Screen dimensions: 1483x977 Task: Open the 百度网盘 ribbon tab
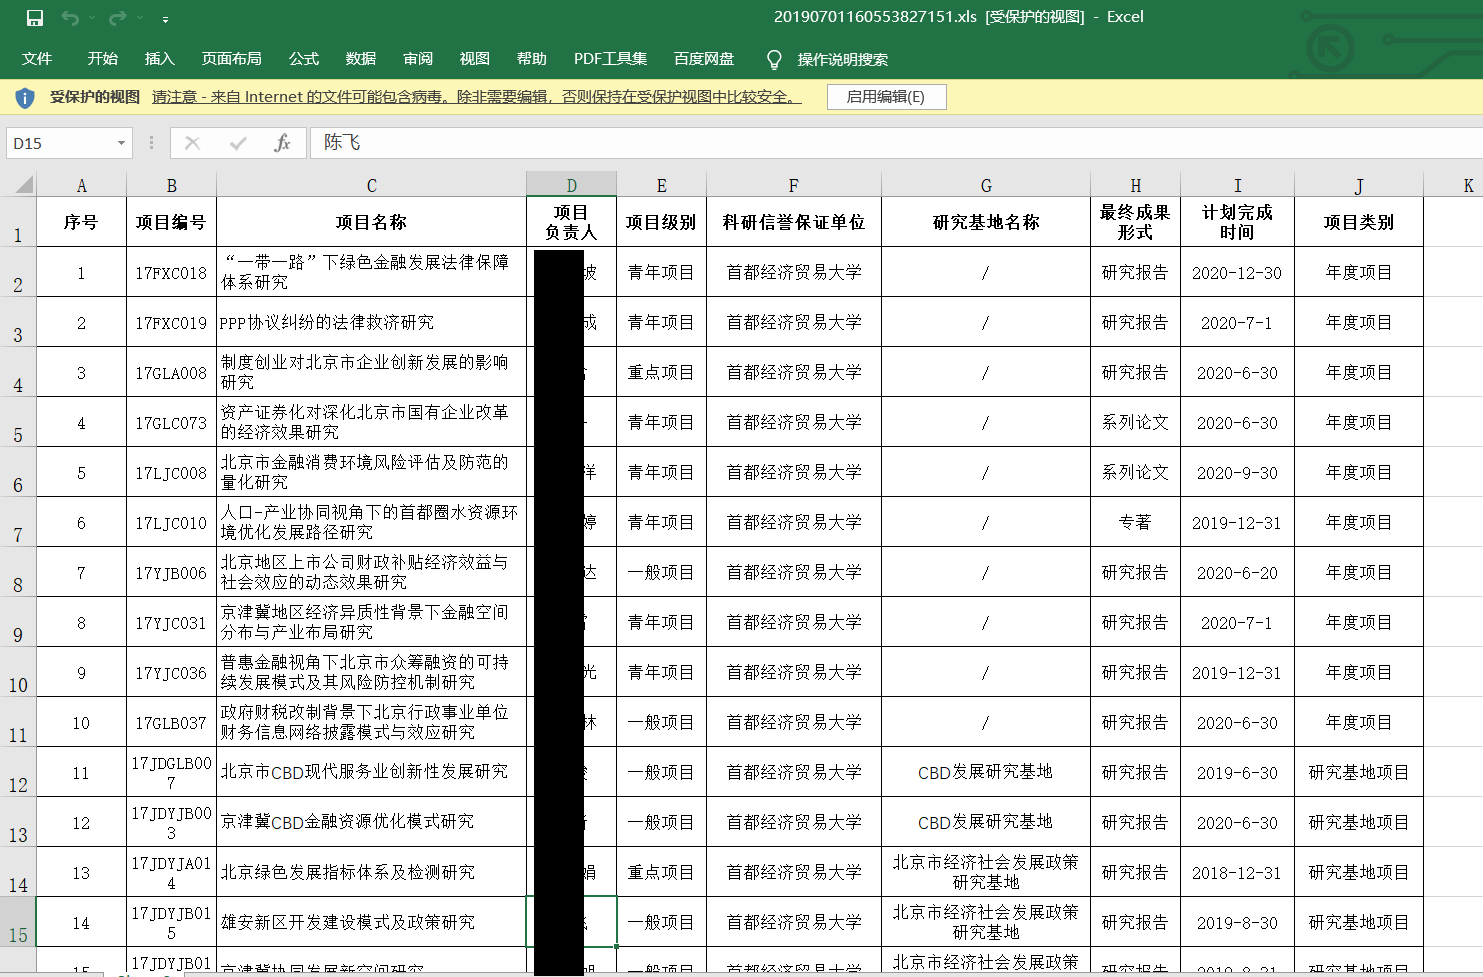704,59
